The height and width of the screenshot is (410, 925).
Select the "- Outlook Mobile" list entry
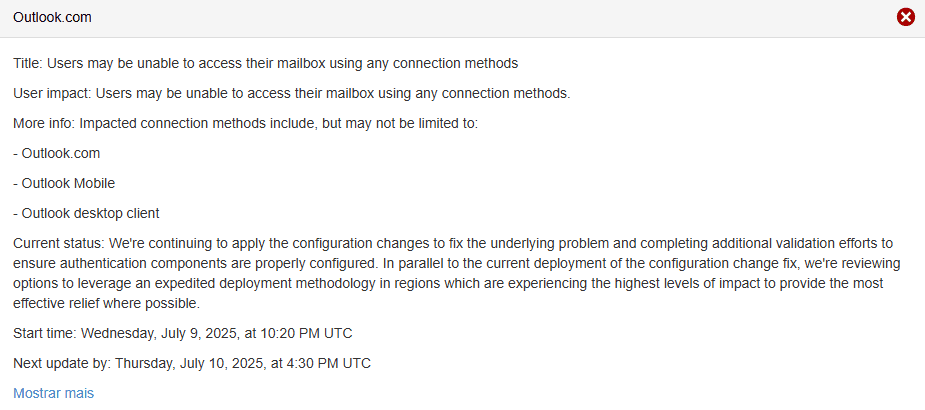[x=64, y=183]
